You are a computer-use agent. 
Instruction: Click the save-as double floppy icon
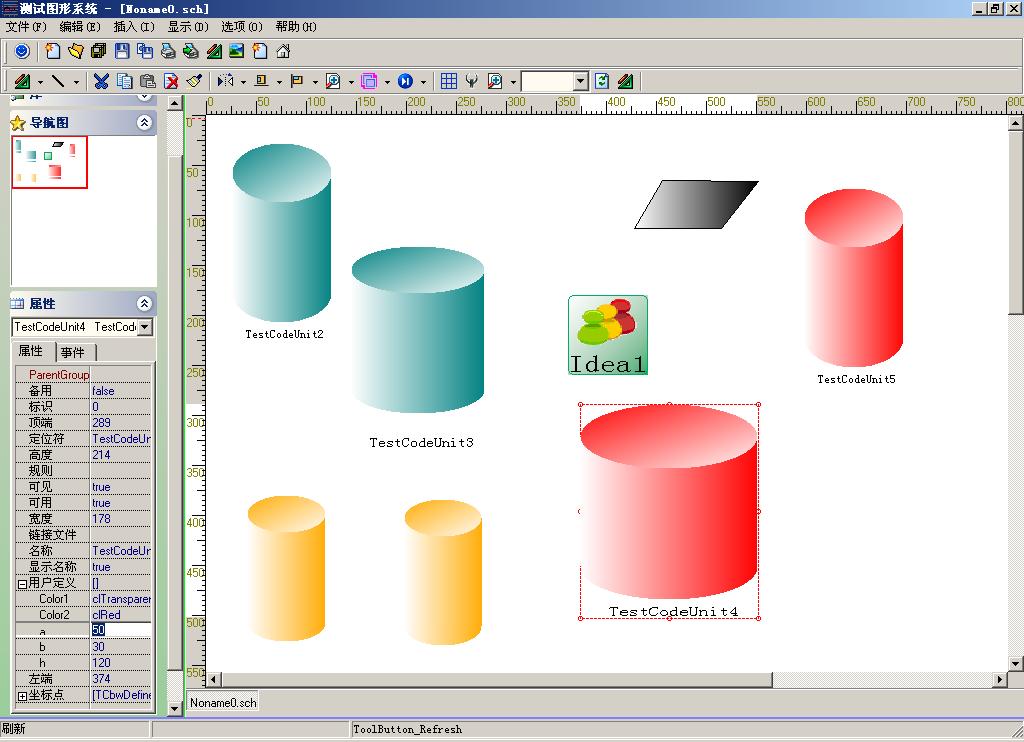pos(145,51)
